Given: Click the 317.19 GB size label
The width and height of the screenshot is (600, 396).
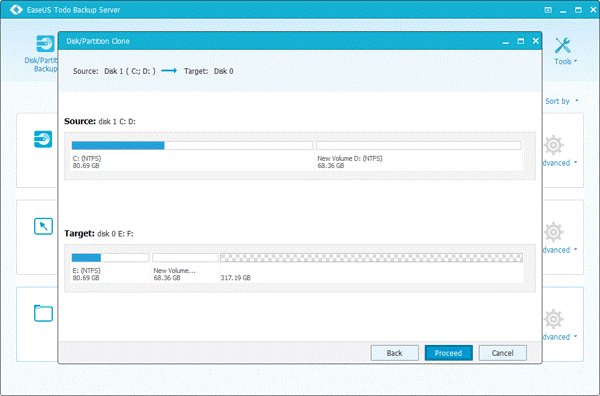Looking at the screenshot, I should tap(235, 278).
